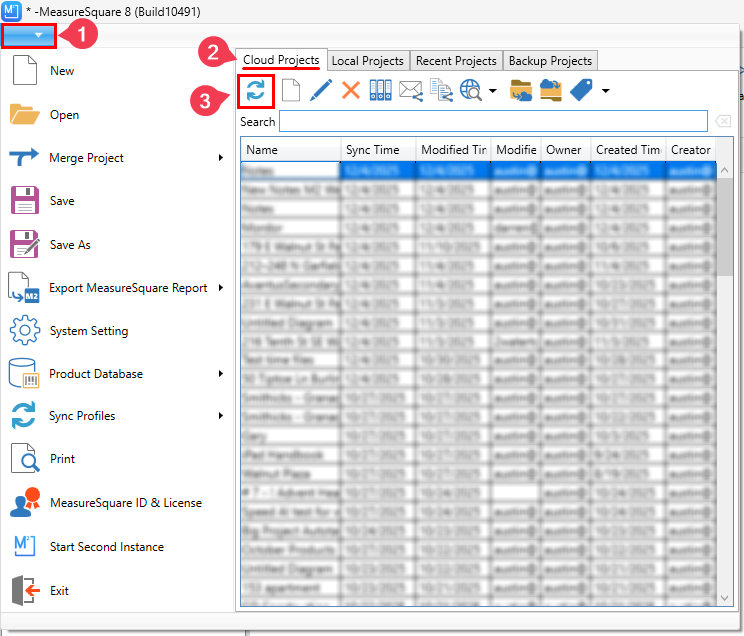Screen dimensions: 744x636
Task: Select the Save As menu entry
Action: [70, 245]
